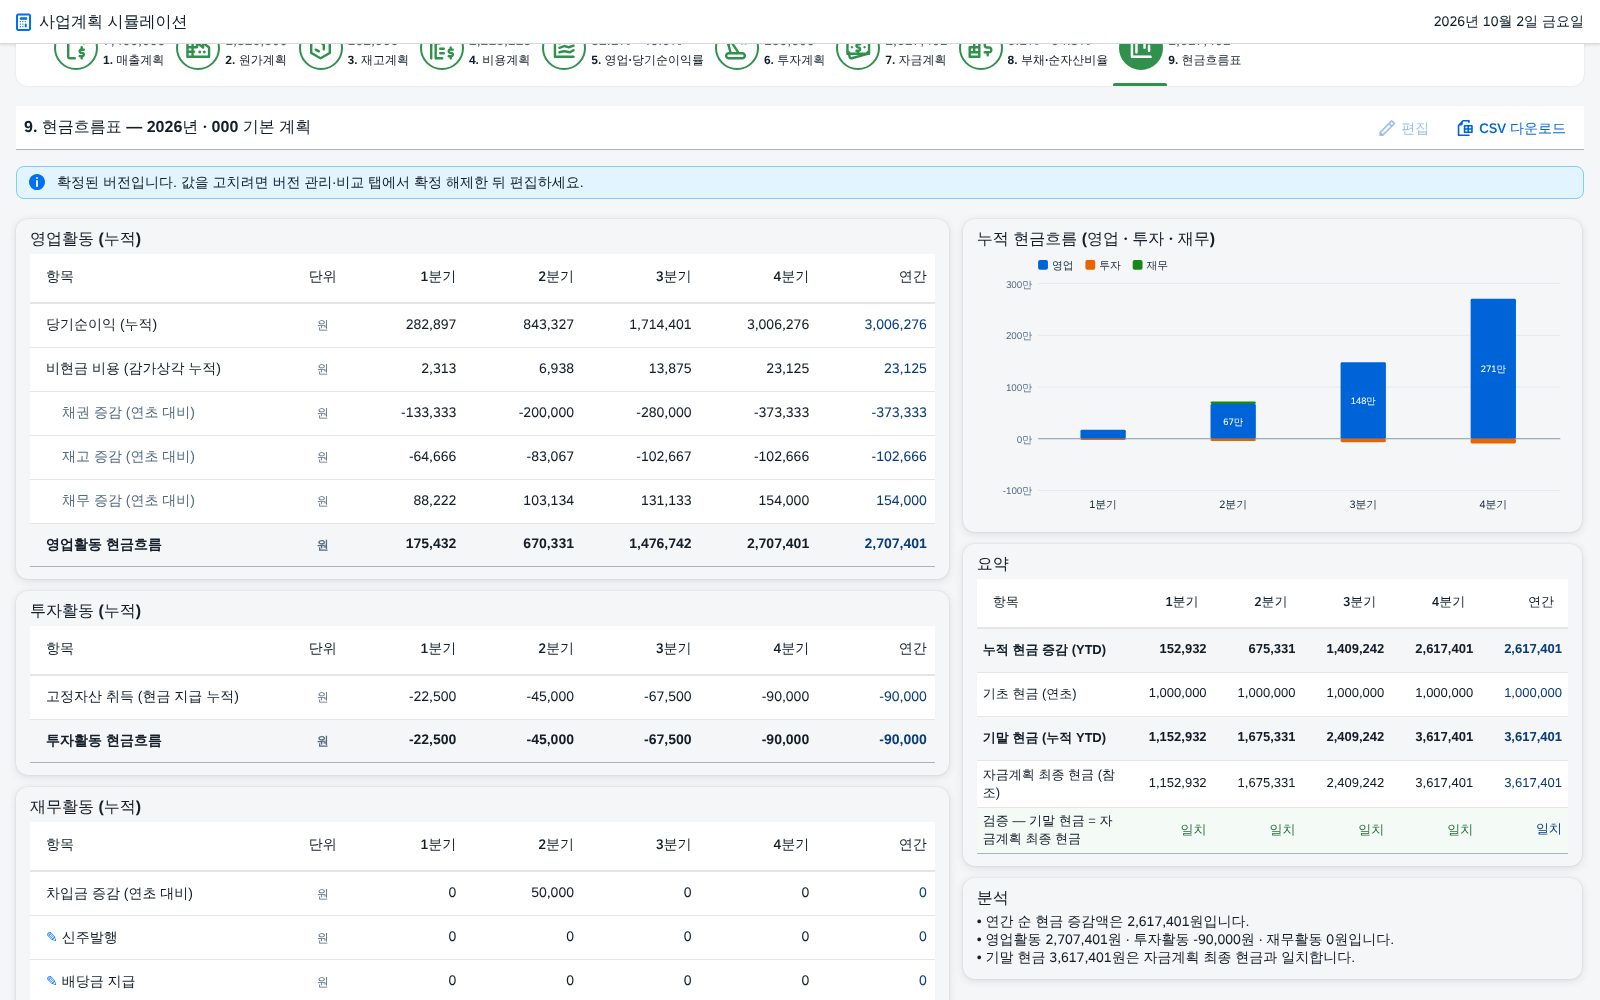Click the edit pencil beside 신주발행
This screenshot has width=1600, height=1000.
(x=52, y=937)
